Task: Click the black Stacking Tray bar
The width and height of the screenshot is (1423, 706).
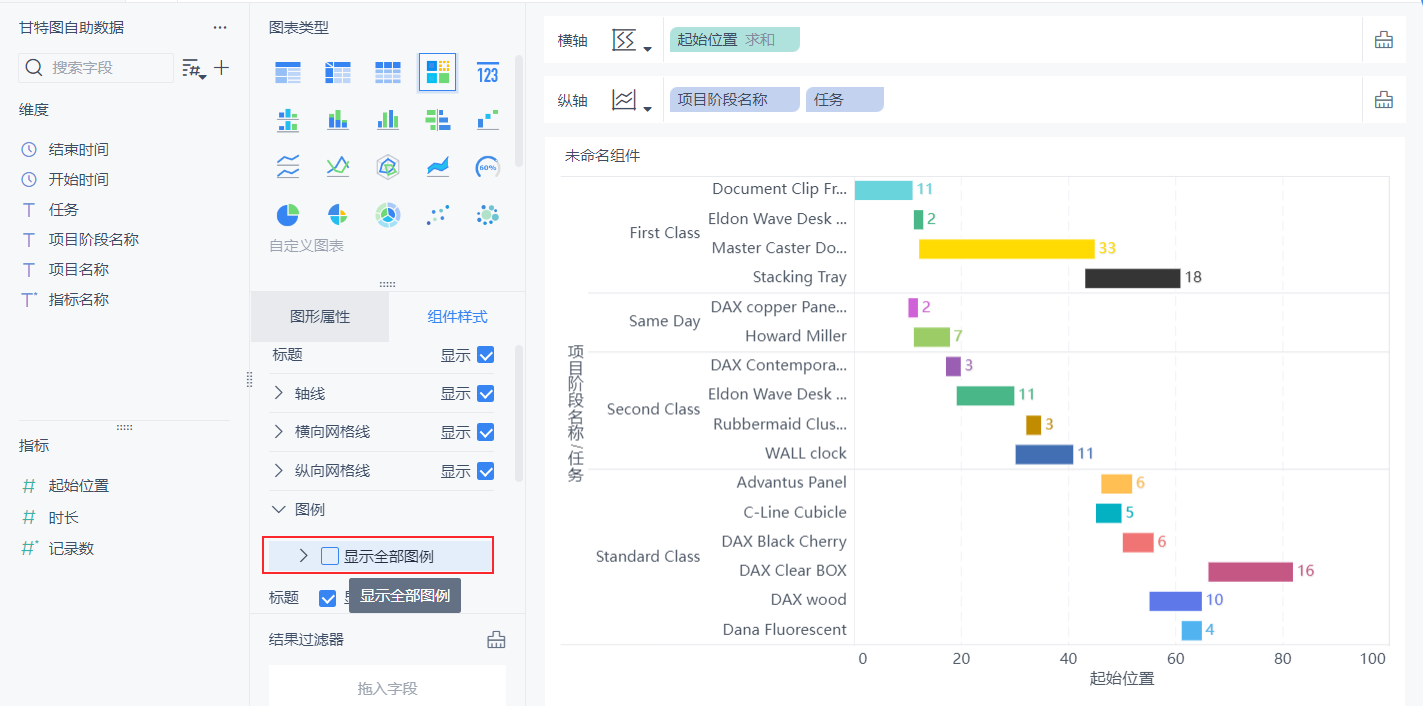Action: (1133, 278)
